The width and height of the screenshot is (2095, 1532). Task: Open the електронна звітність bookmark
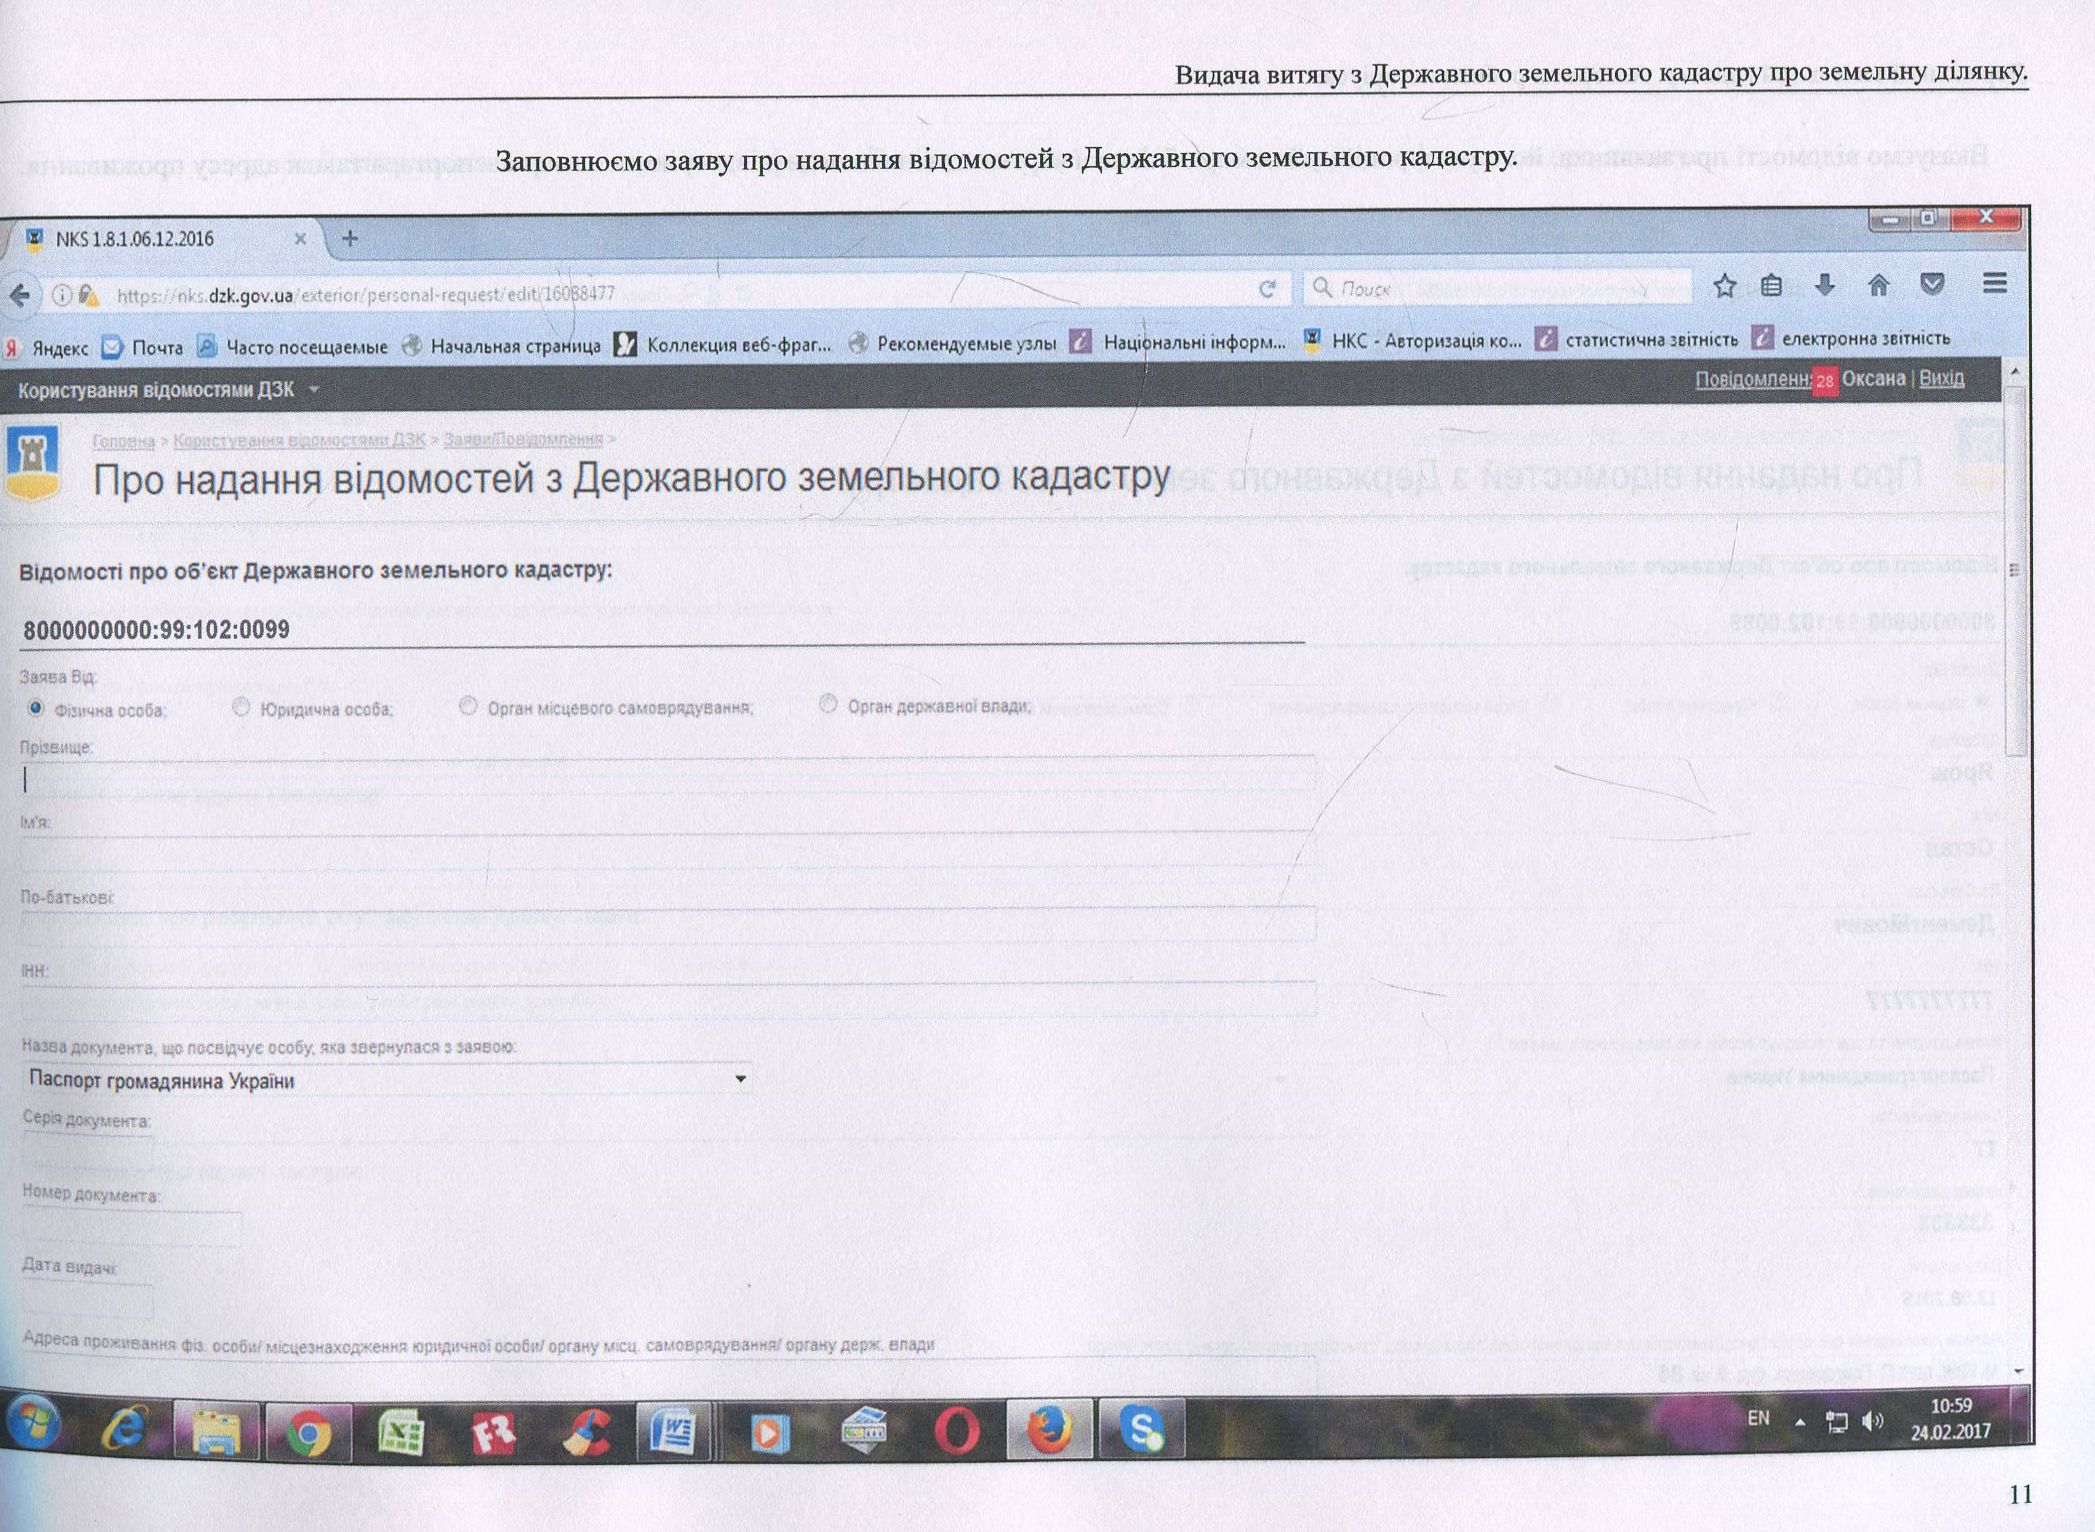point(1851,338)
